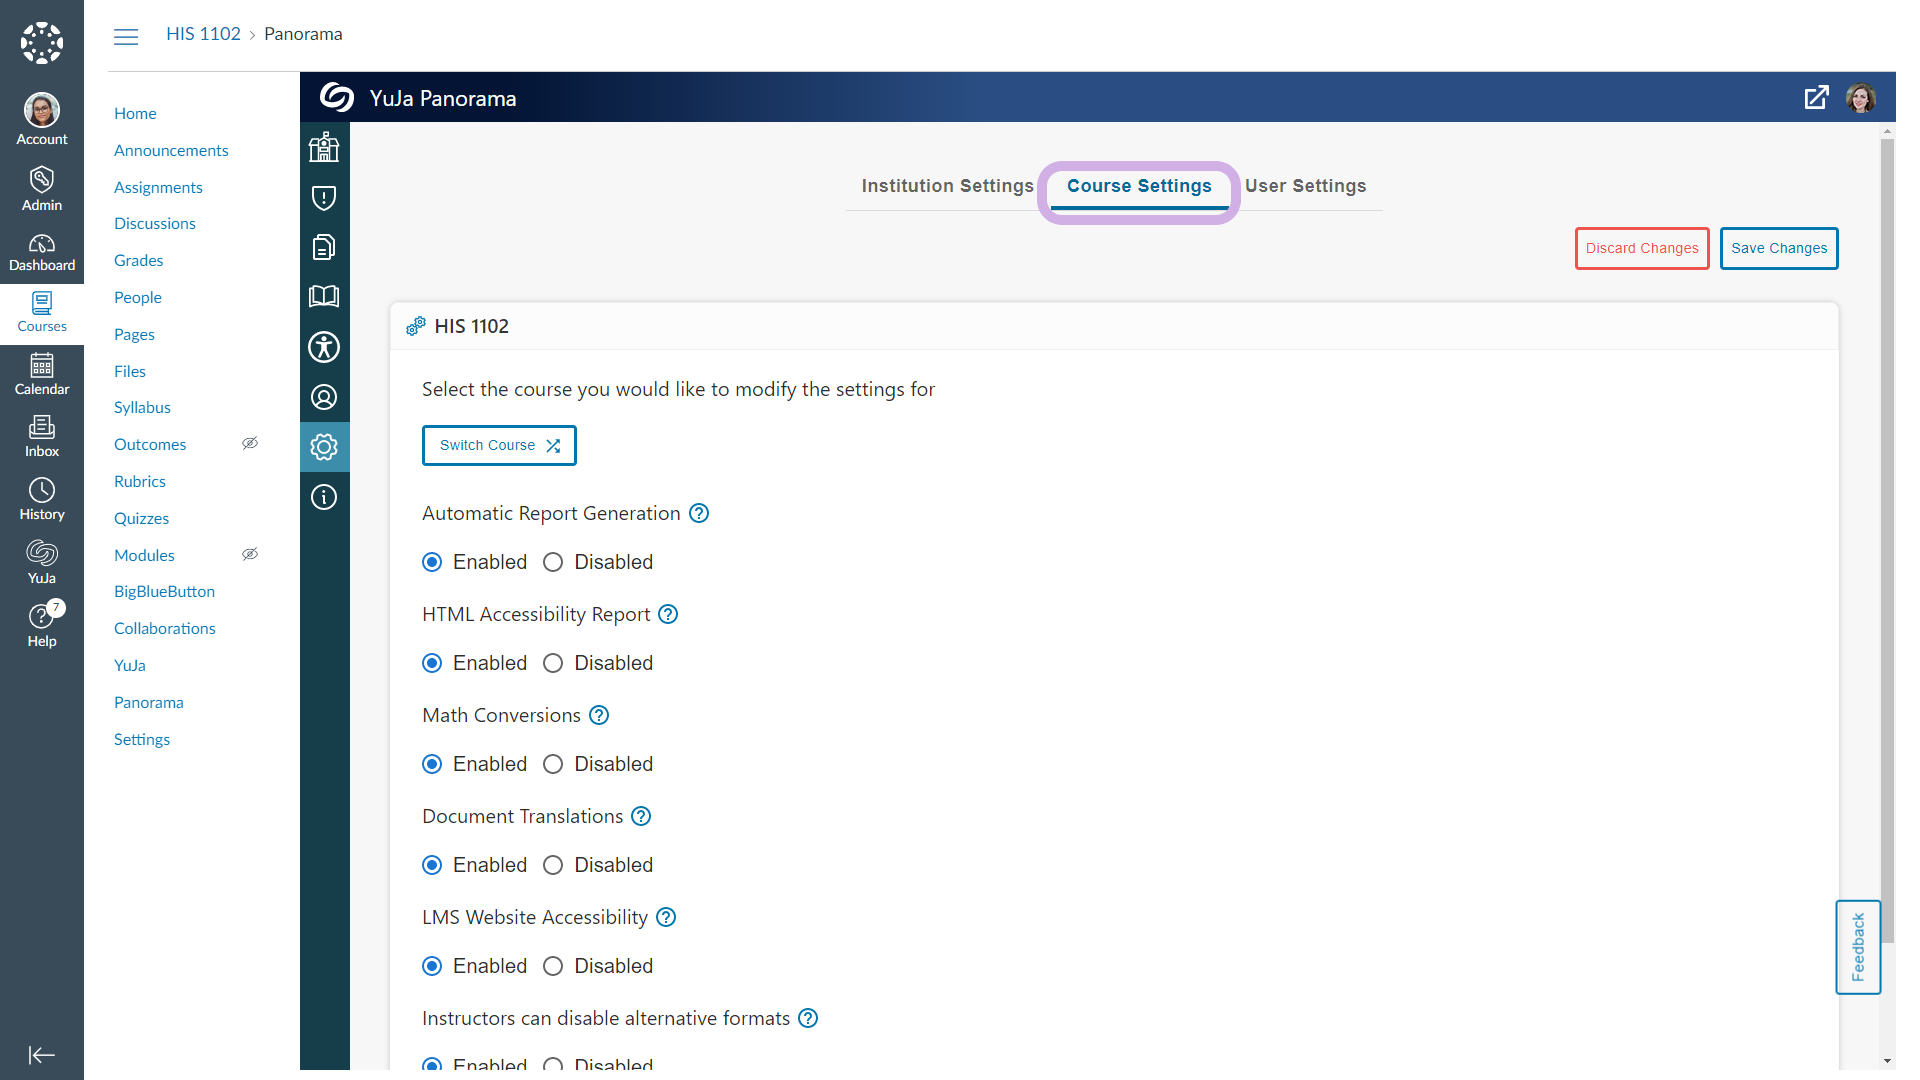Switch to Institution Settings tab

(x=947, y=186)
